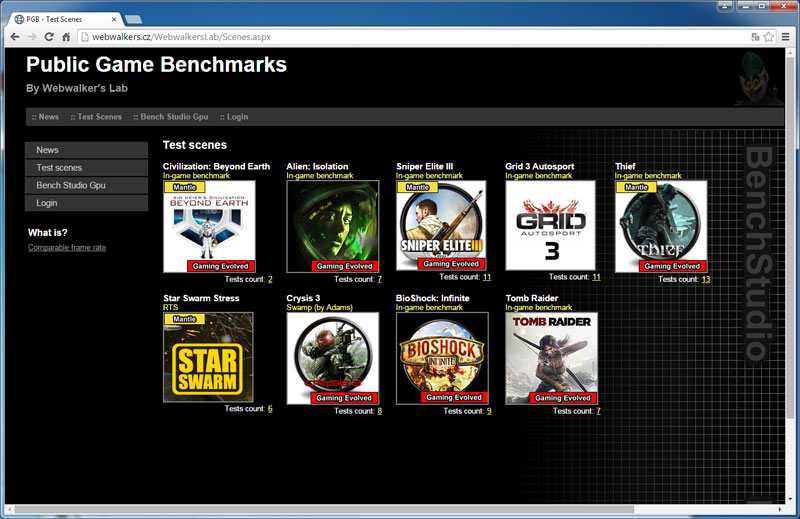Click tests count 8 for Crysis 3

380,411
